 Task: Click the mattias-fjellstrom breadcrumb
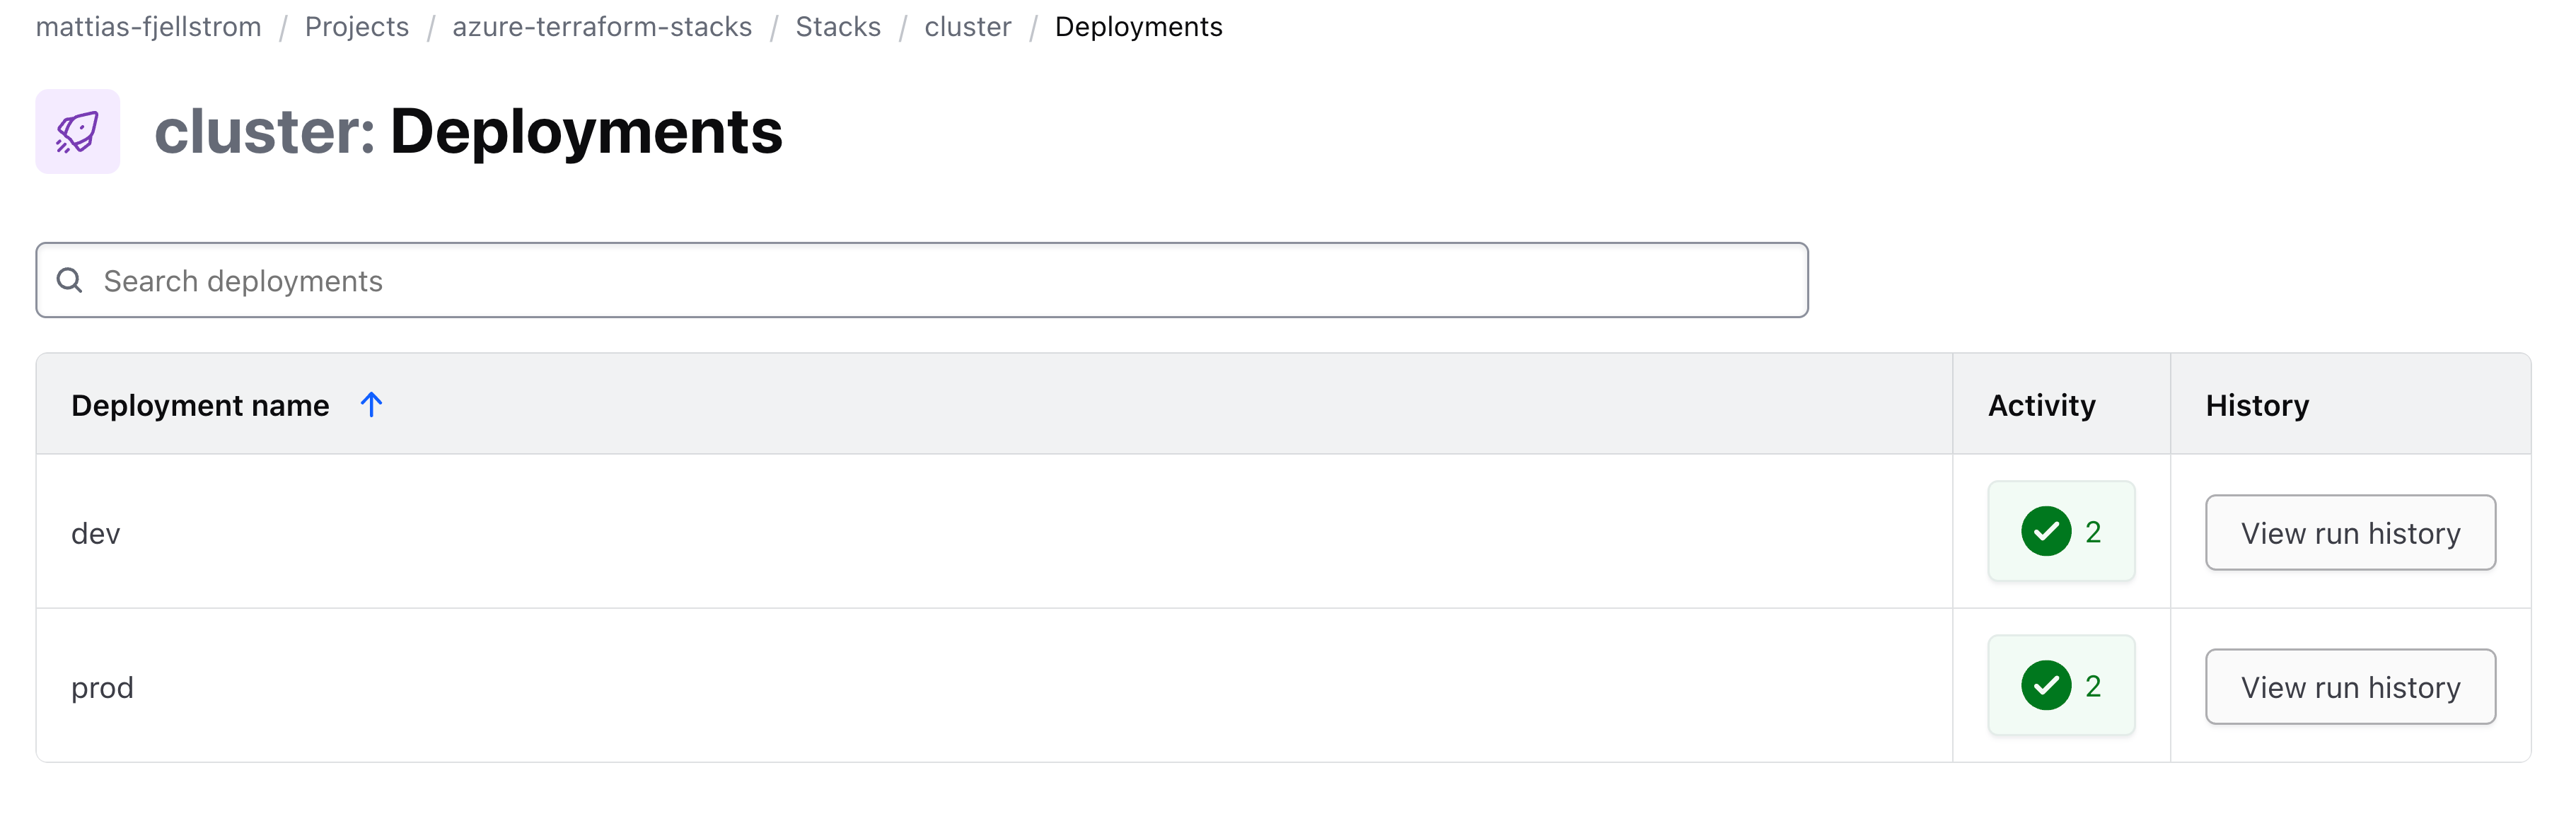(148, 27)
